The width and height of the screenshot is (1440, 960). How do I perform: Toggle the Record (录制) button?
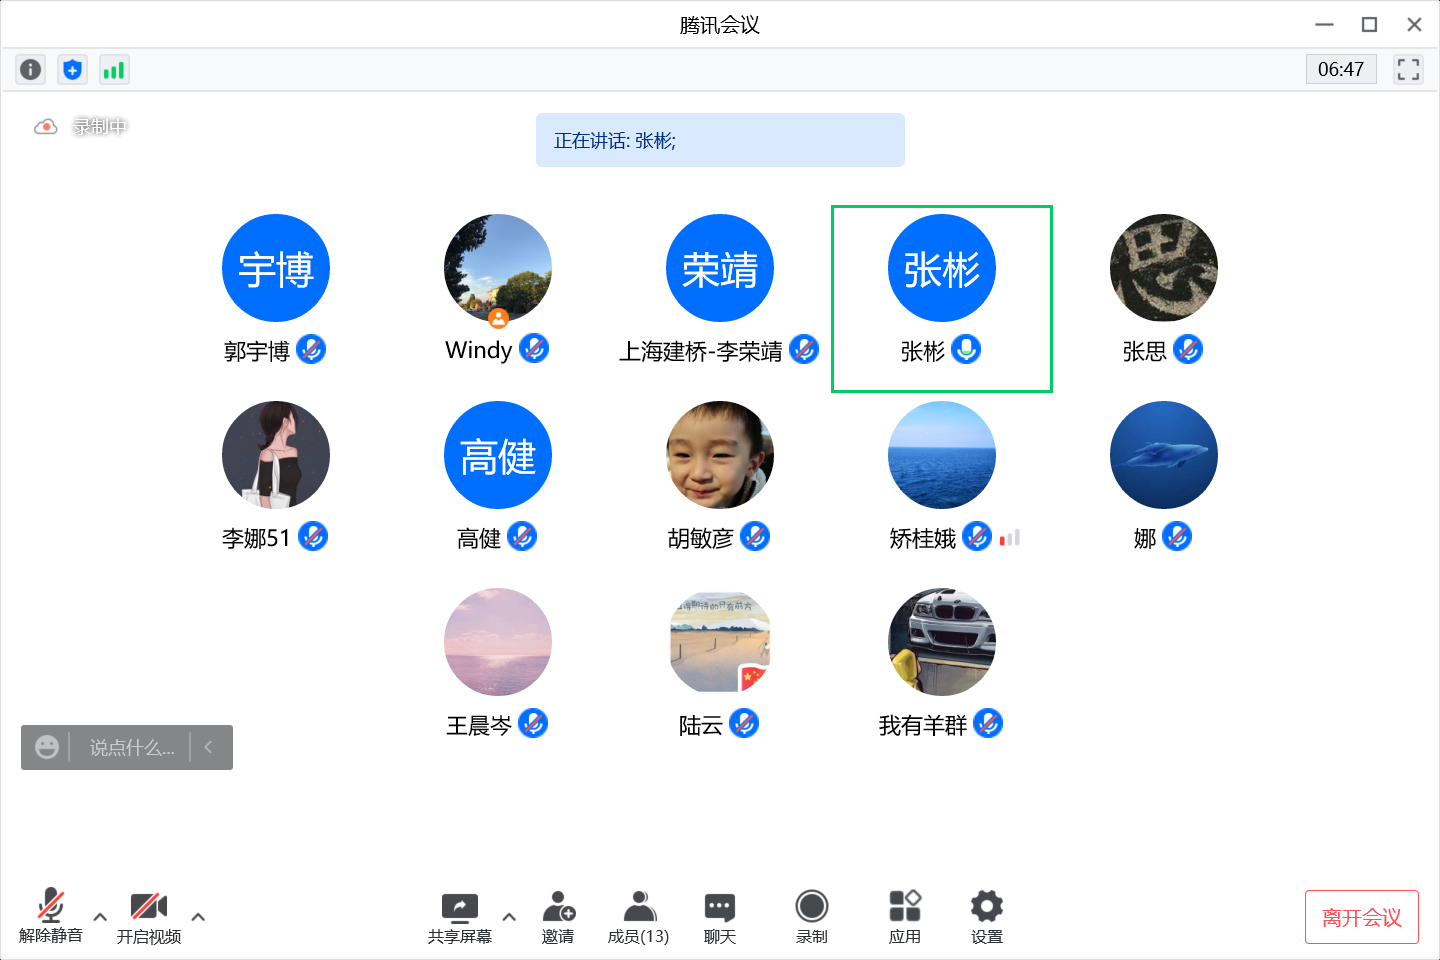tap(811, 916)
